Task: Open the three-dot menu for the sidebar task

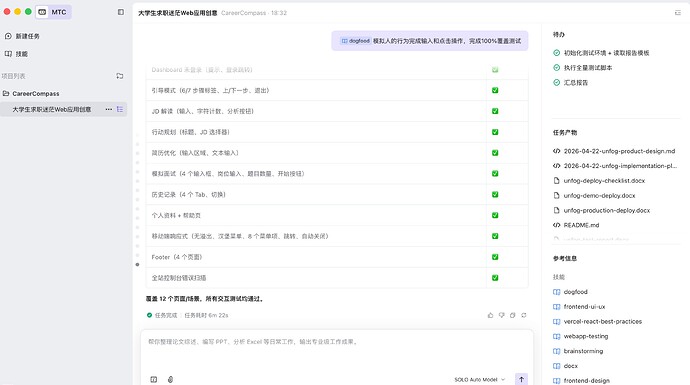Action: click(109, 109)
